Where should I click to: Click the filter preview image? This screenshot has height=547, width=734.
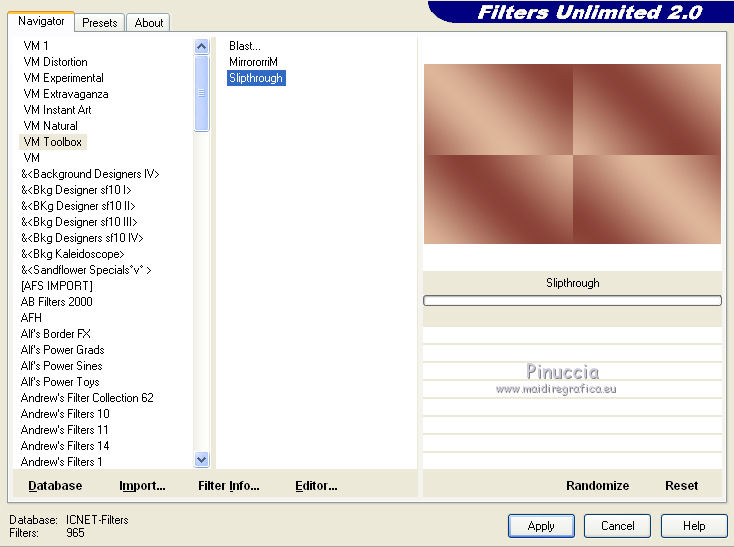click(572, 154)
